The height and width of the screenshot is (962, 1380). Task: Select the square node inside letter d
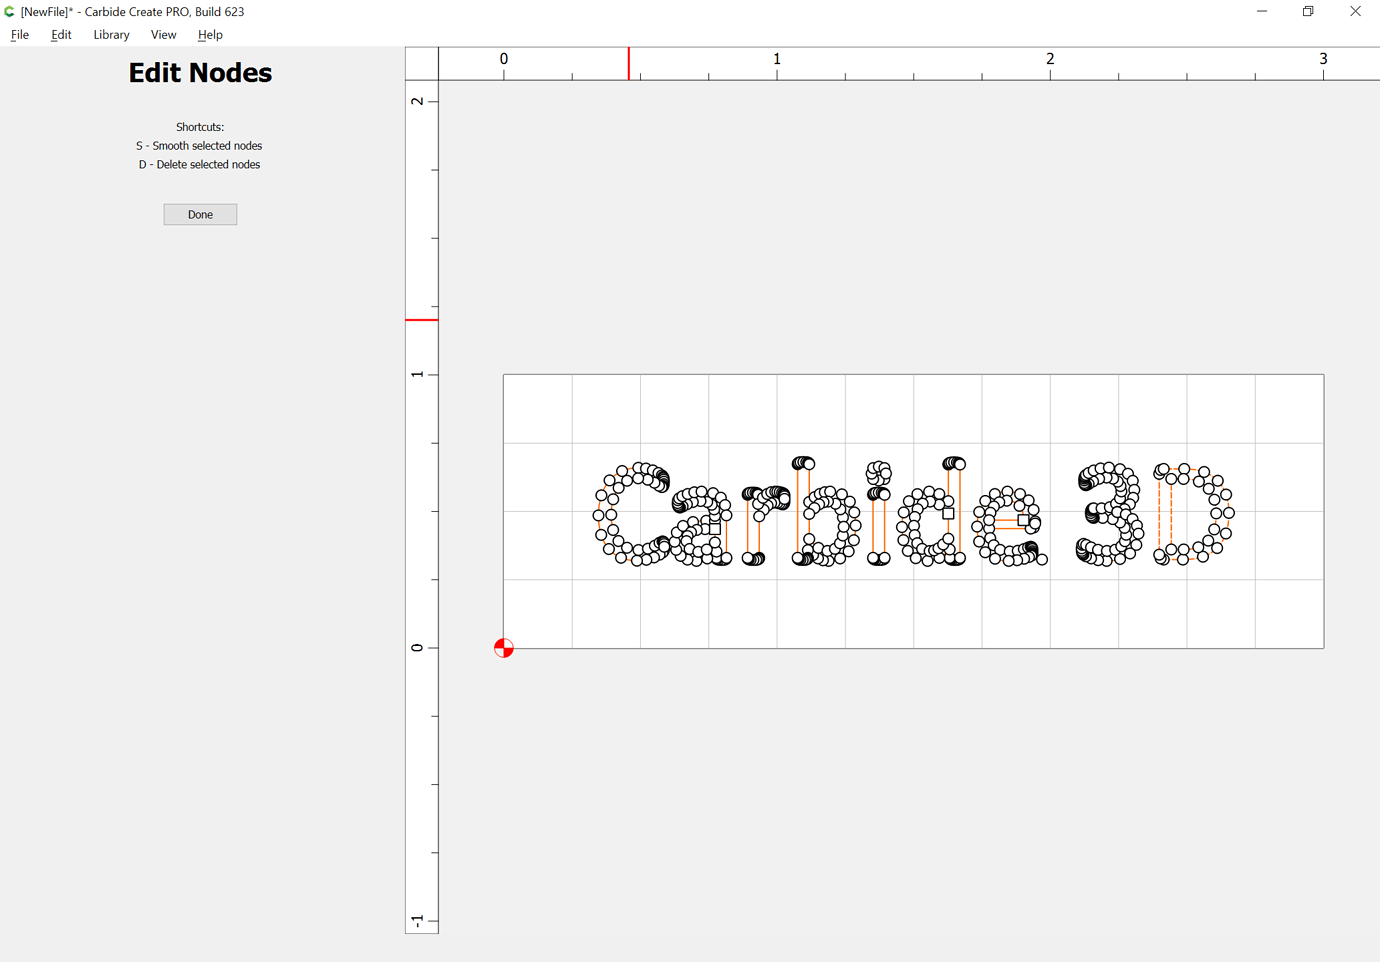(x=948, y=513)
